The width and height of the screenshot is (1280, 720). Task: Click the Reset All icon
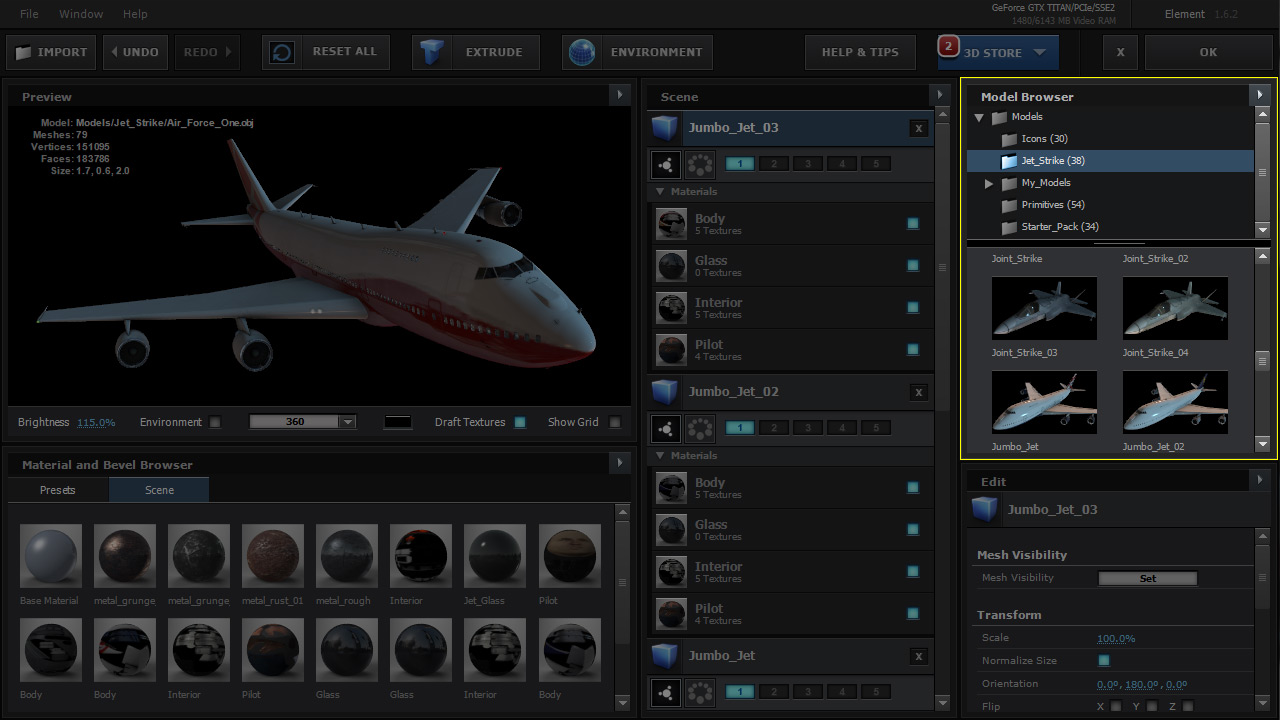click(280, 51)
